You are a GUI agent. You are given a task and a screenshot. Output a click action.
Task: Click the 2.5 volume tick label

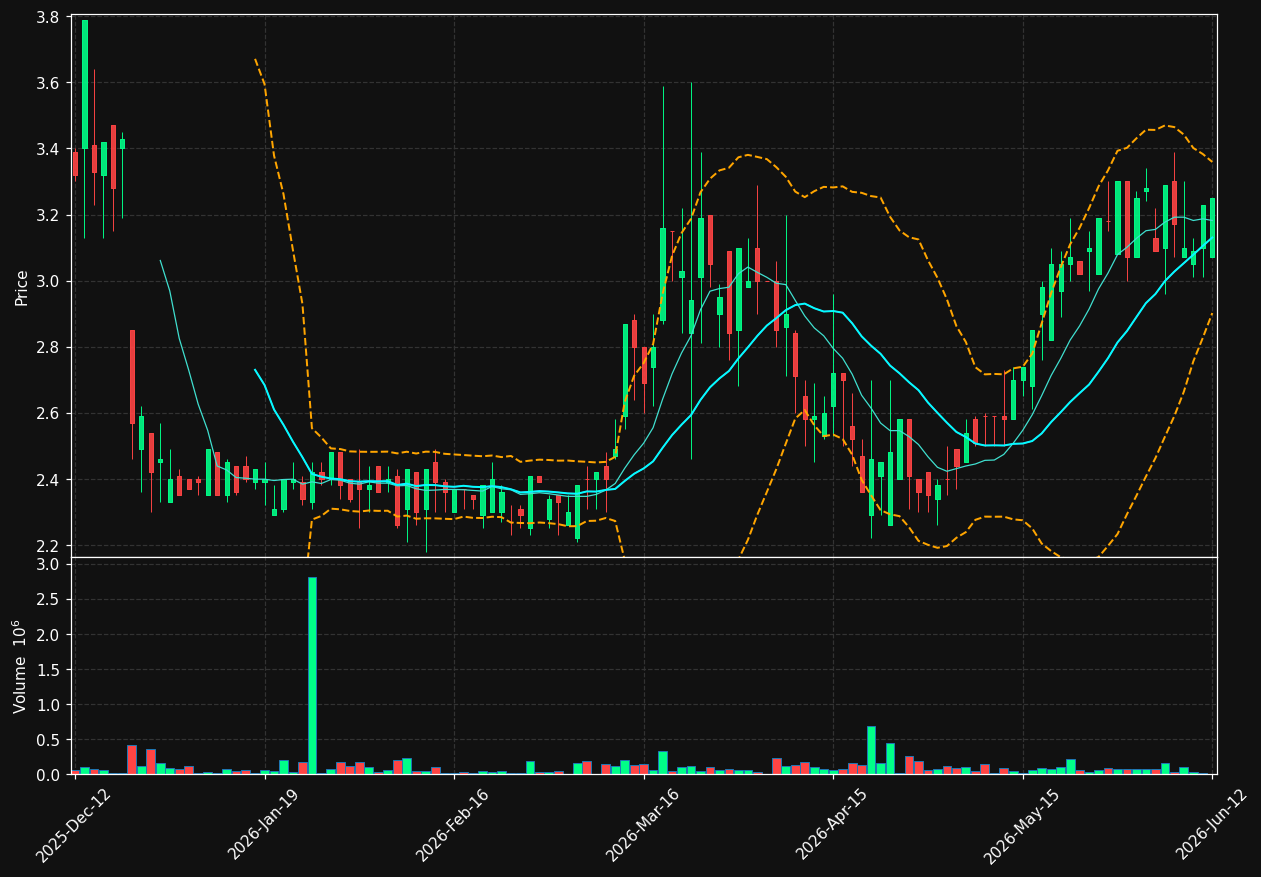pyautogui.click(x=50, y=600)
